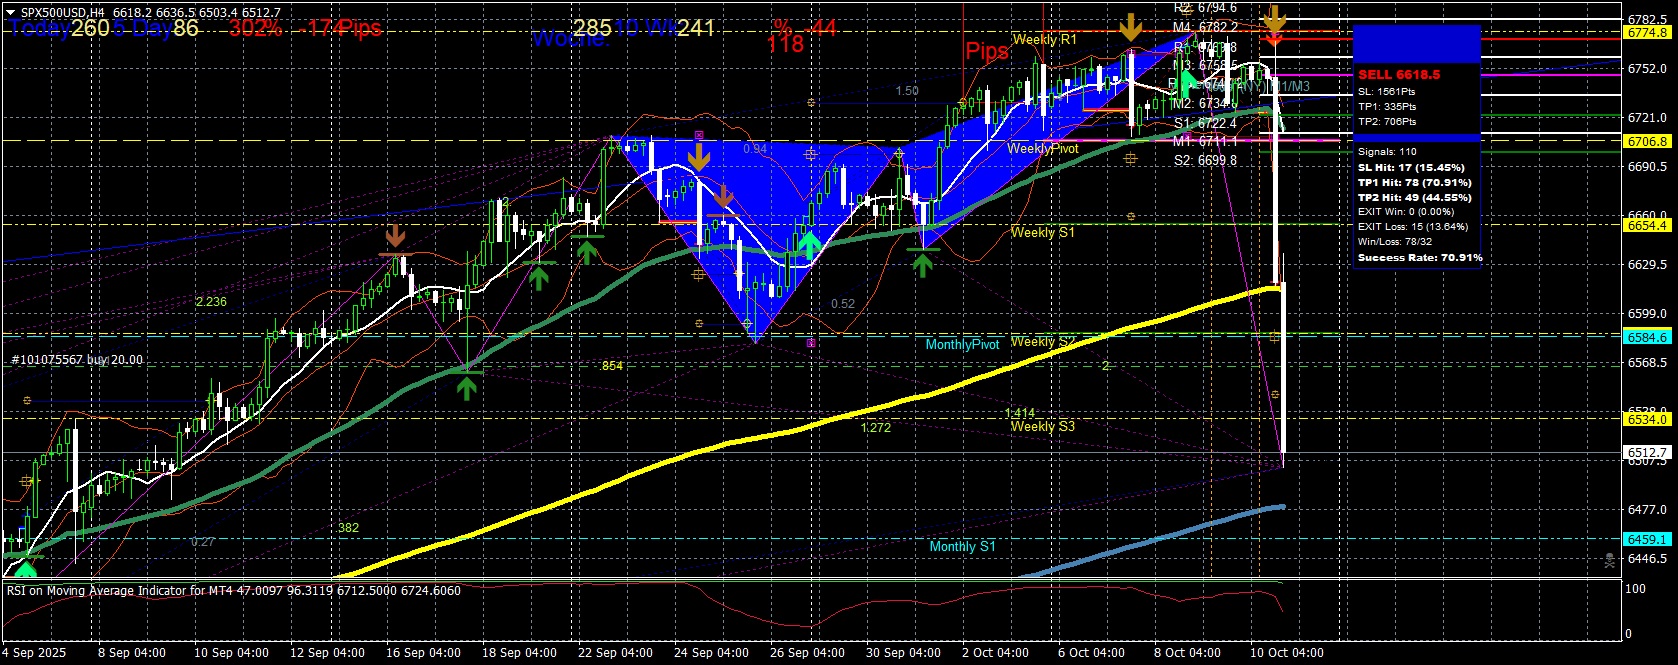Click the gold down arrow above Weekly R1
The image size is (1678, 665).
1130,27
